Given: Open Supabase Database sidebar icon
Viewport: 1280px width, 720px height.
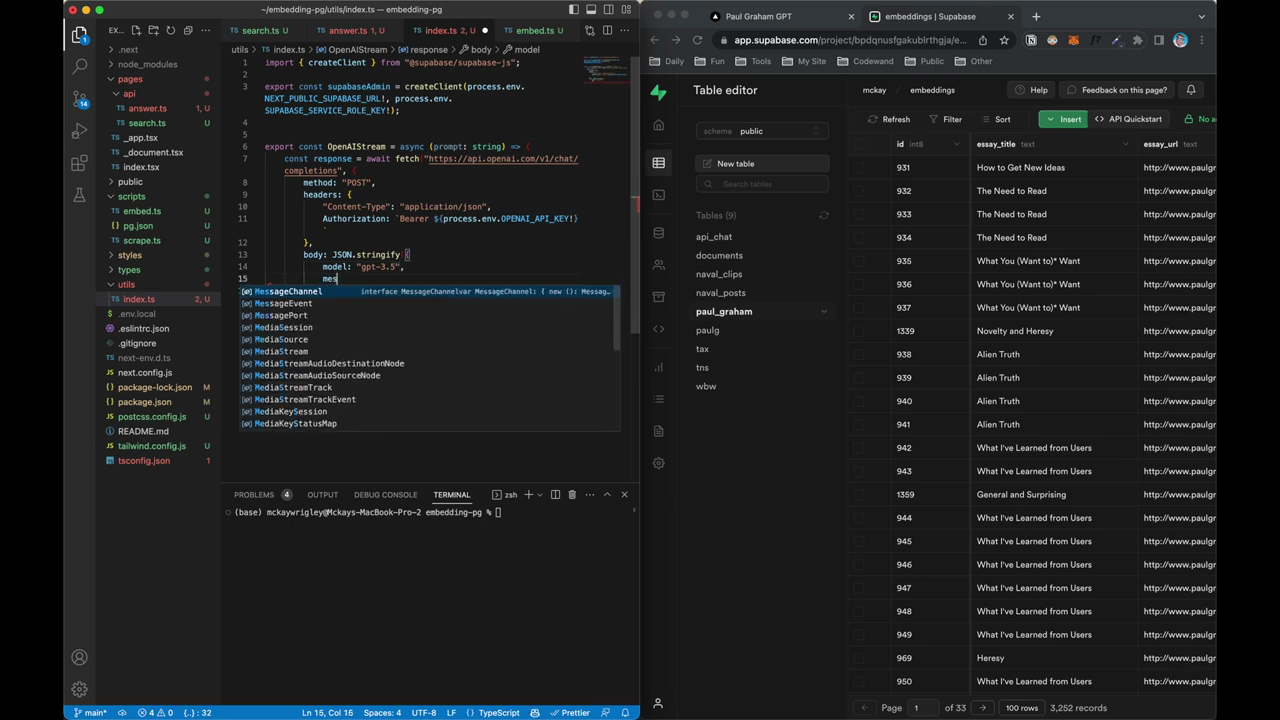Looking at the screenshot, I should (658, 233).
